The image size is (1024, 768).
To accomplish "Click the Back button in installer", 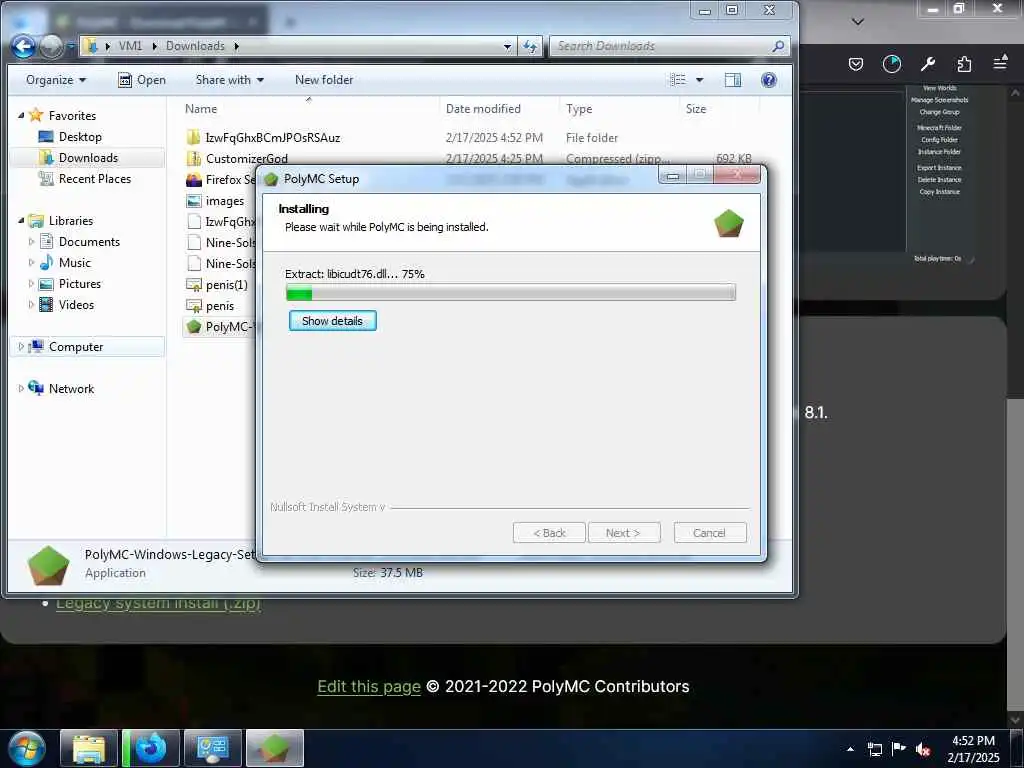I will (549, 533).
